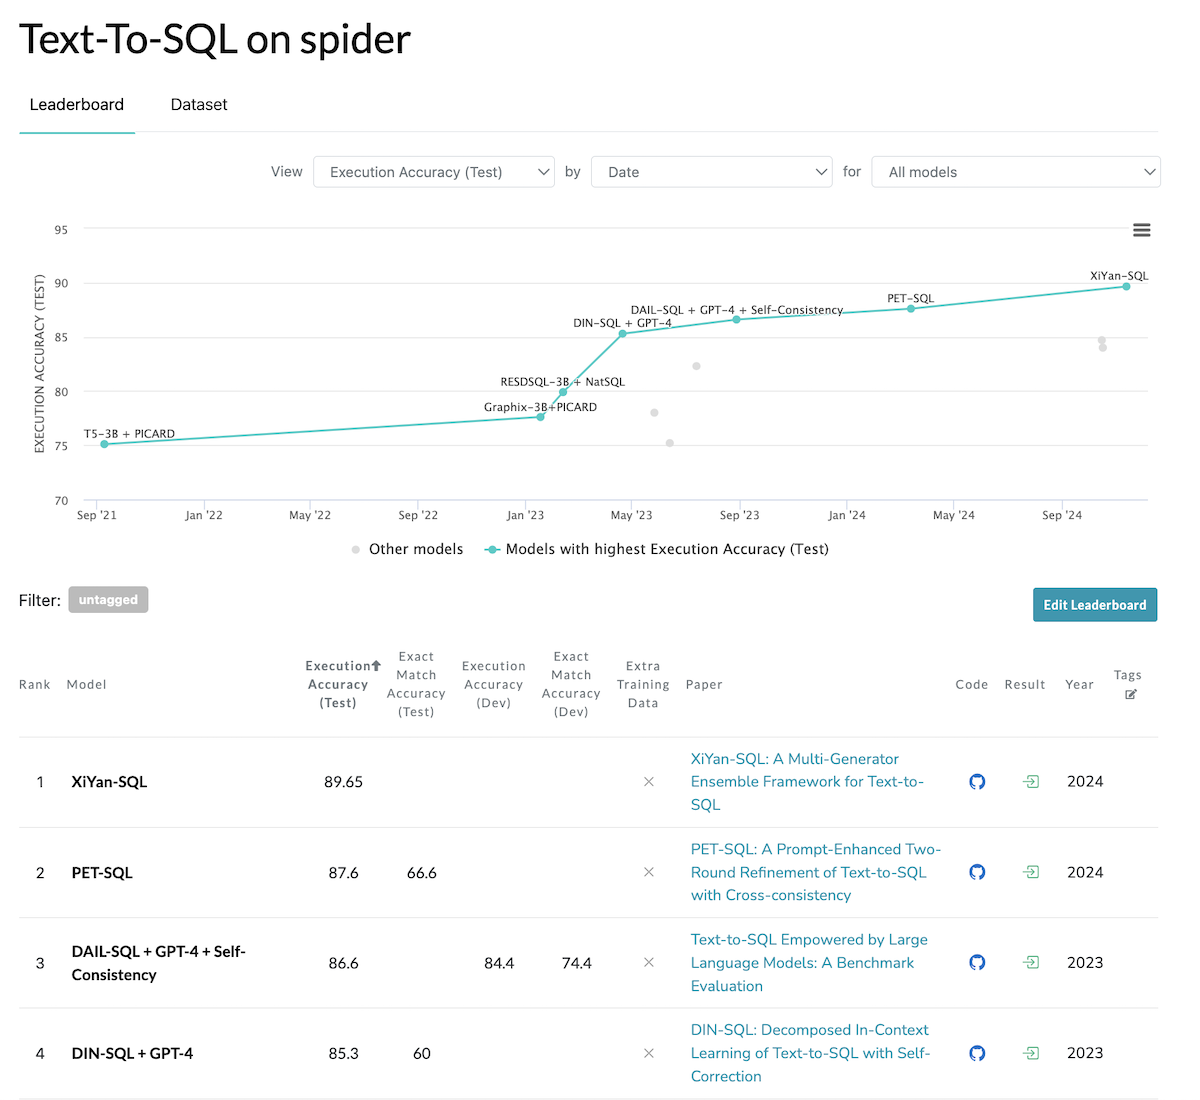Viewport: 1200px width, 1100px height.
Task: Open the chart hamburger menu icon
Action: point(1141,230)
